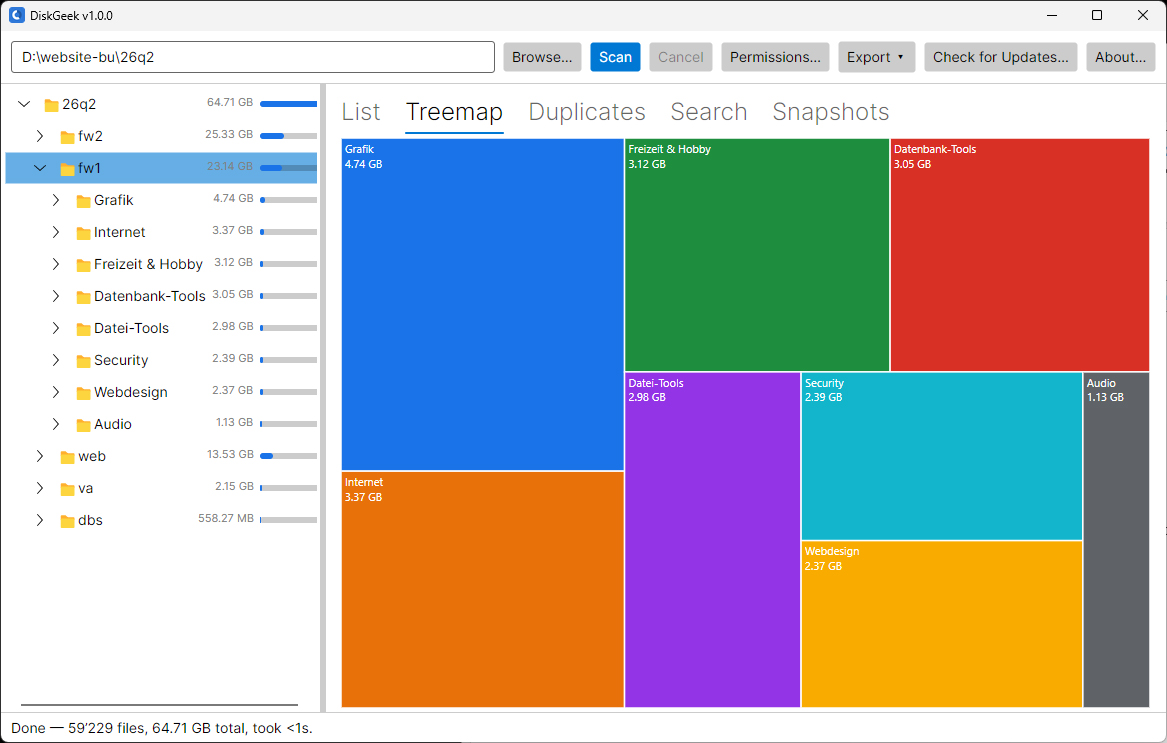Click the path input field
The image size is (1167, 743).
click(x=253, y=57)
